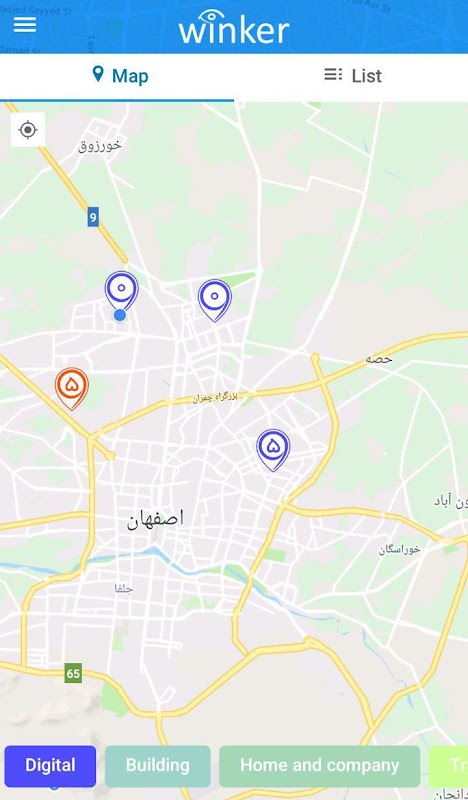Screen dimensions: 468x800
Task: Tap the my-location crosshair button
Action: pyautogui.click(x=28, y=130)
